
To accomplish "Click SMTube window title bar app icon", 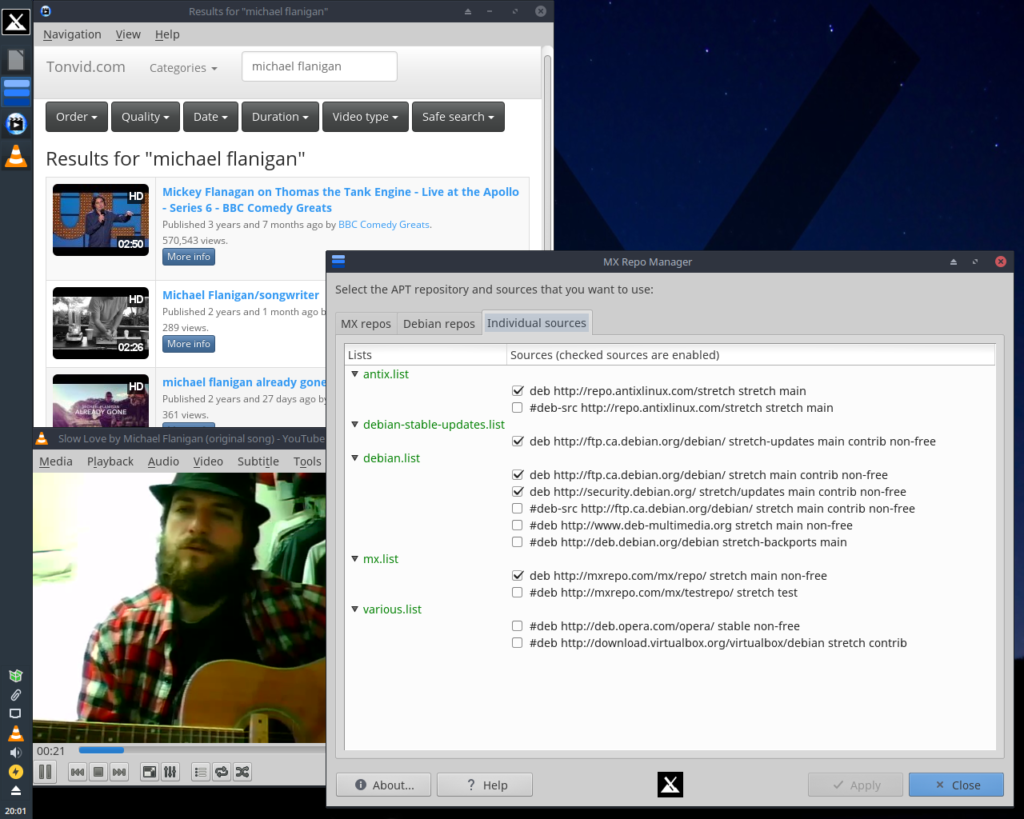I will [x=46, y=11].
